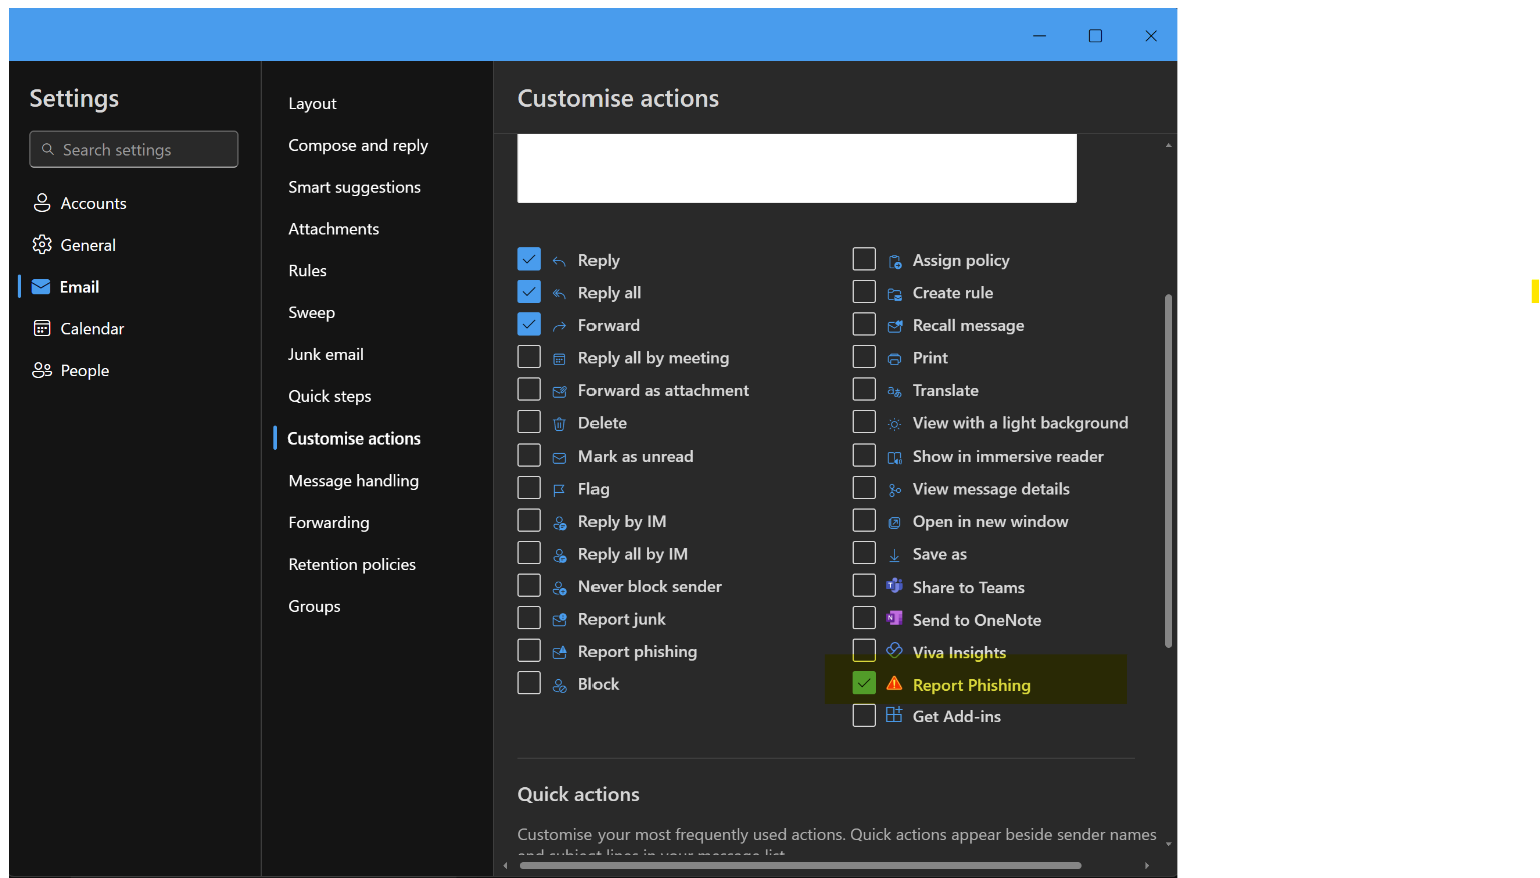The height and width of the screenshot is (878, 1540).
Task: Click the Reply arrow icon
Action: click(x=558, y=259)
